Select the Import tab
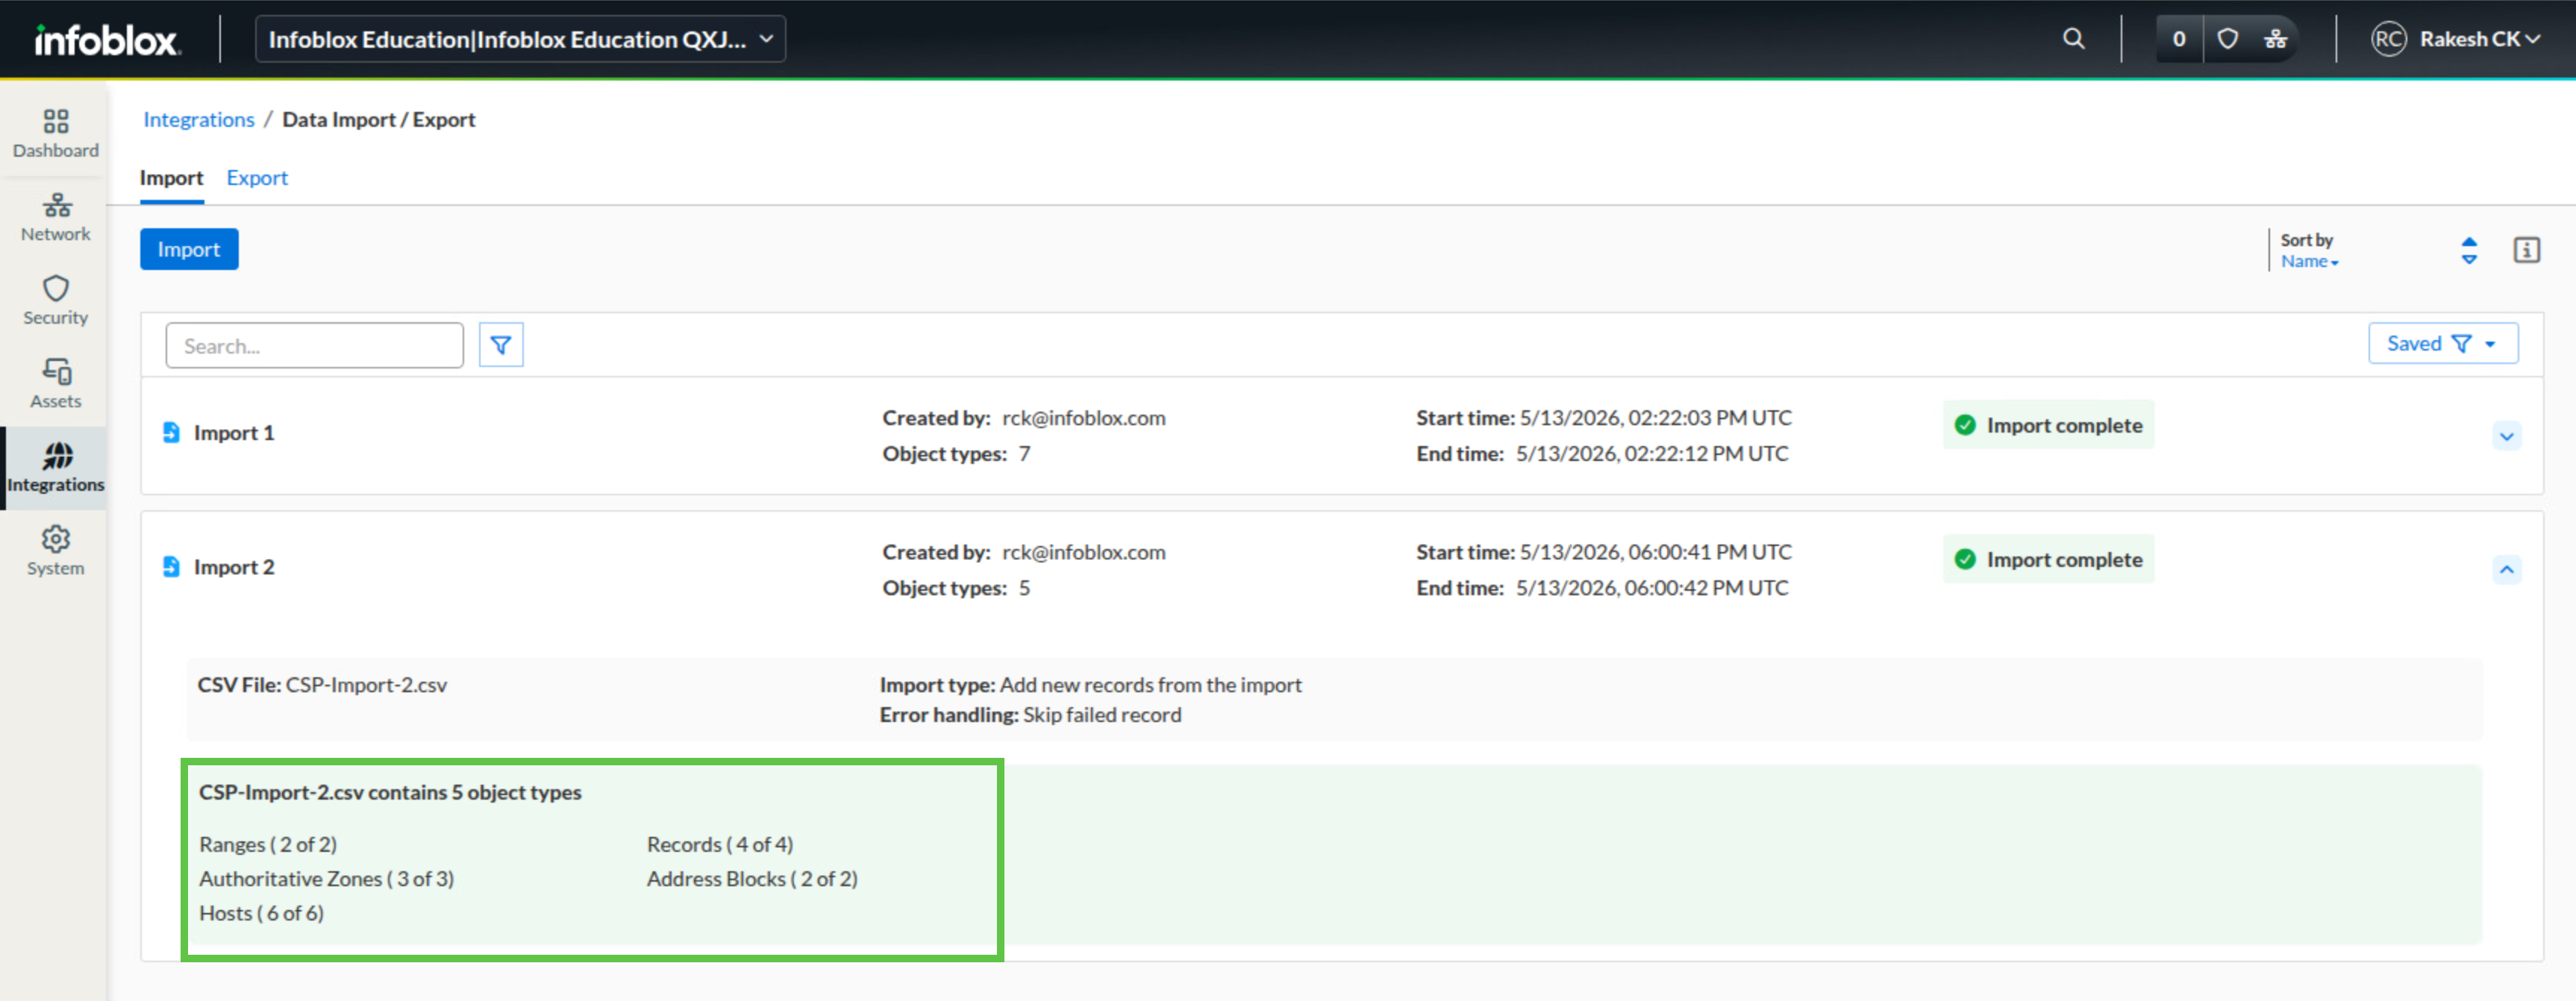This screenshot has width=2576, height=1001. 171,178
